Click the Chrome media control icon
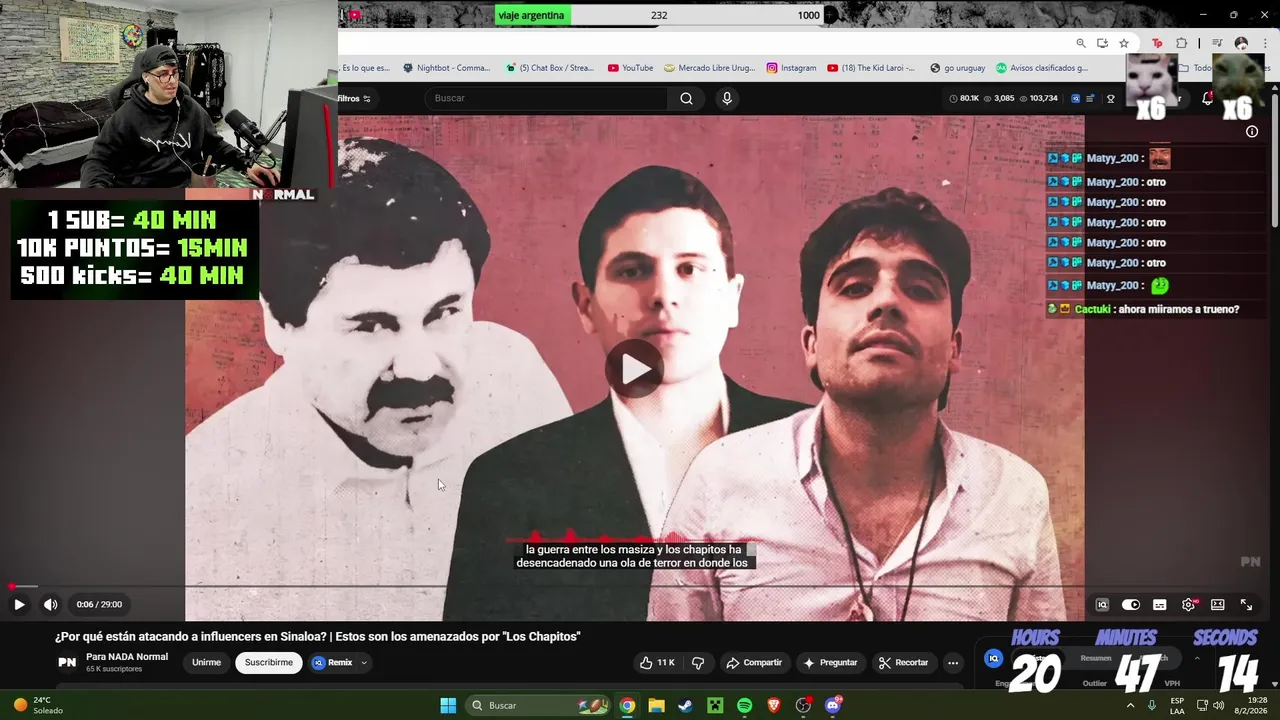Image resolution: width=1280 pixels, height=720 pixels. click(1217, 43)
